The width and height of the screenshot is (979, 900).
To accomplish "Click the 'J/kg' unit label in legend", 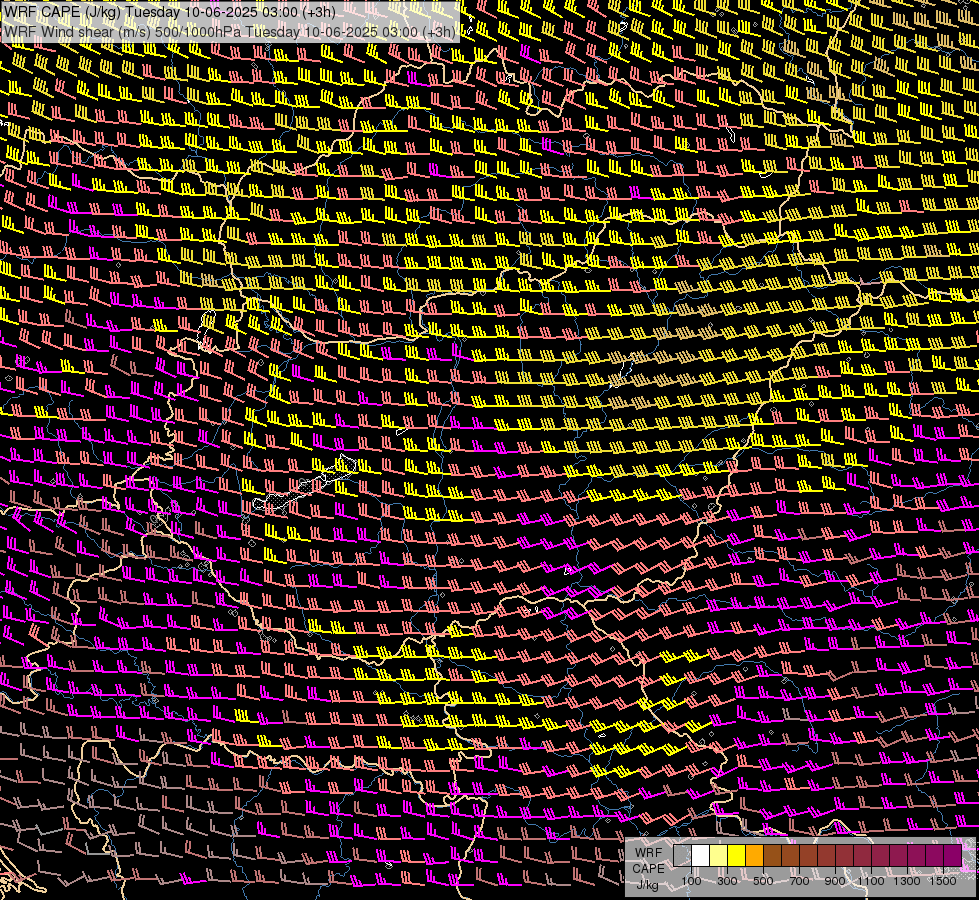I will coord(647,885).
